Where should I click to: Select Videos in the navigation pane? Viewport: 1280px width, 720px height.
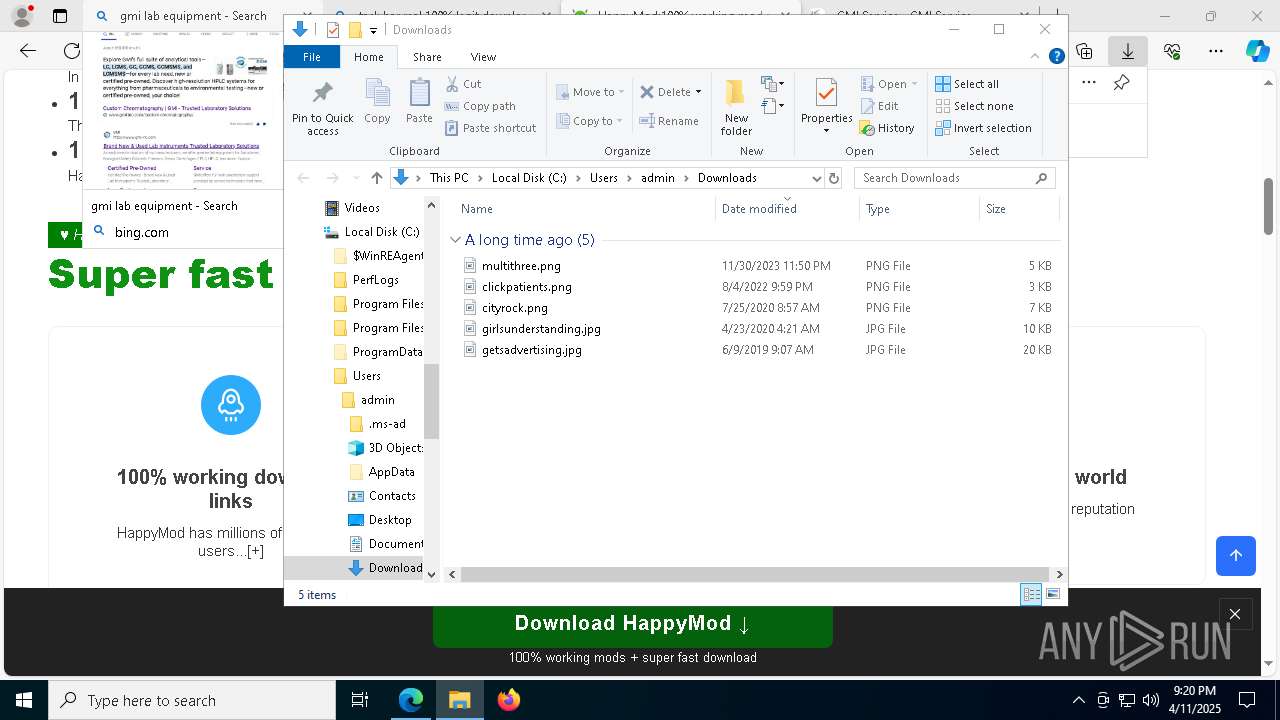click(362, 208)
